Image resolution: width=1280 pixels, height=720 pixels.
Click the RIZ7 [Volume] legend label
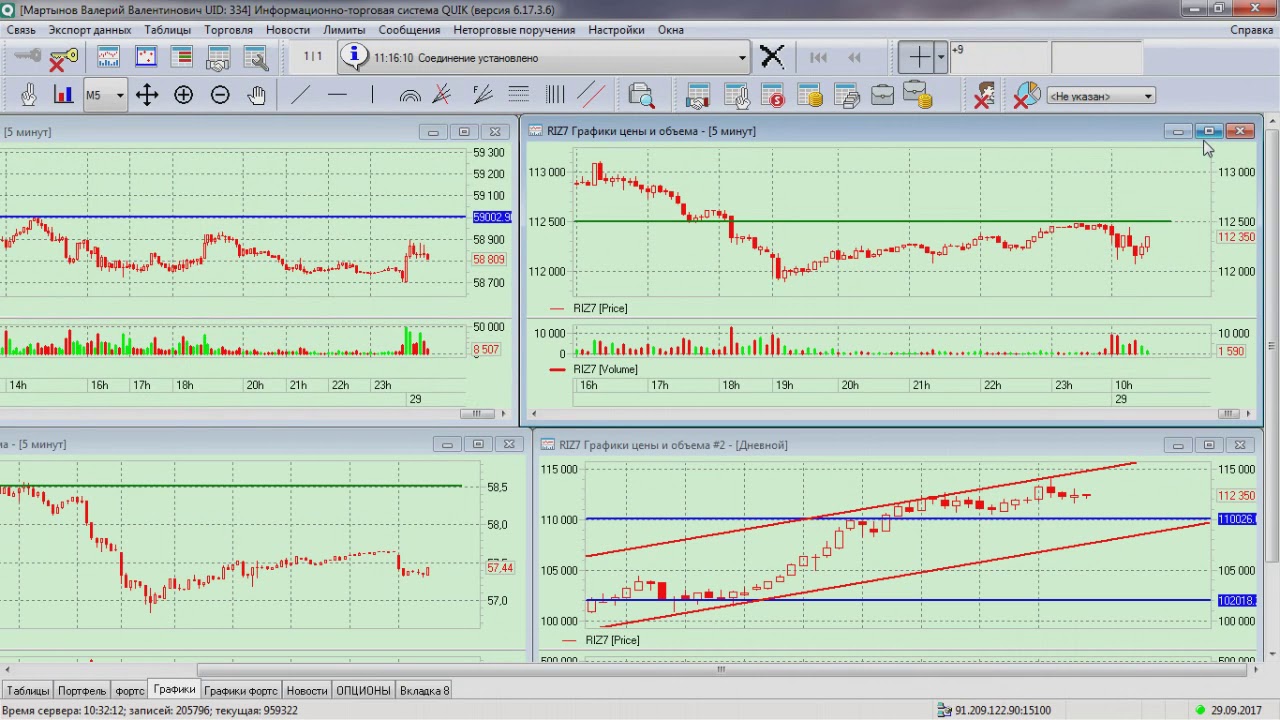pos(605,369)
